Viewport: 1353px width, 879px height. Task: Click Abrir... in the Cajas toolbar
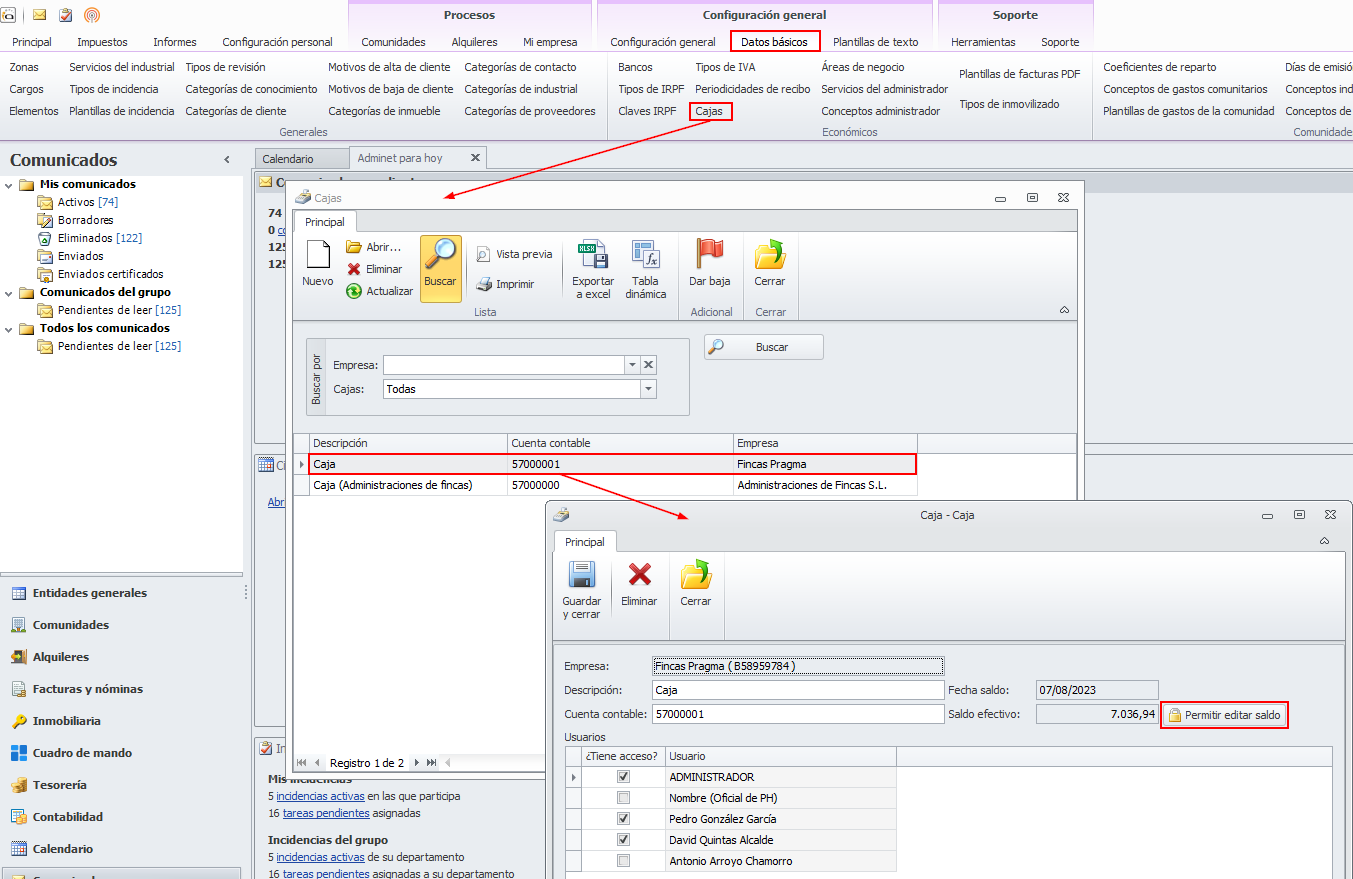373,247
